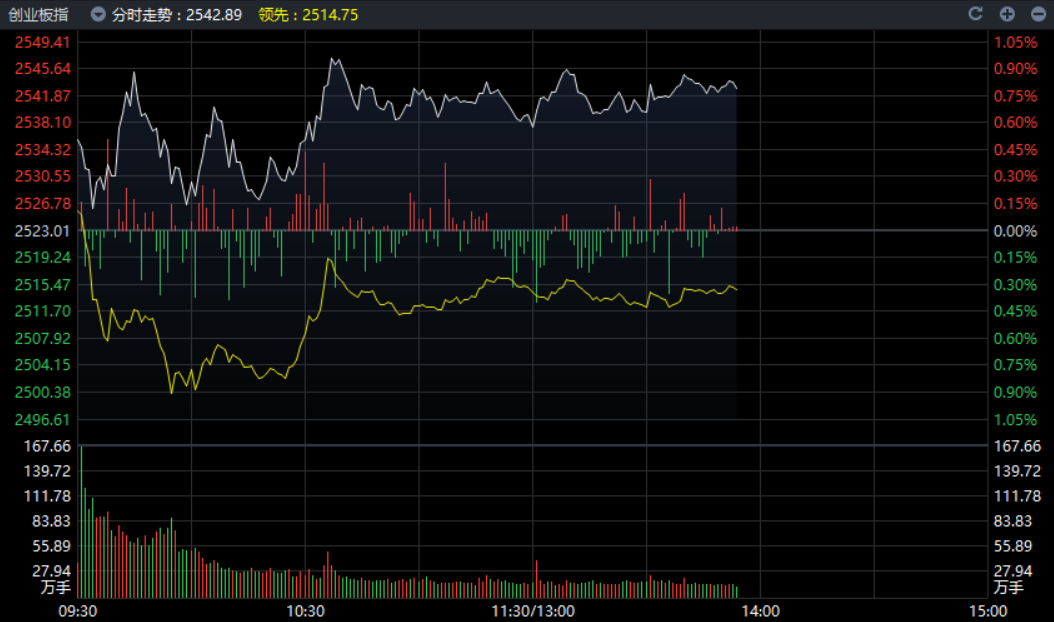Click the left 万手 volume unit label
1054x622 pixels.
point(56,587)
